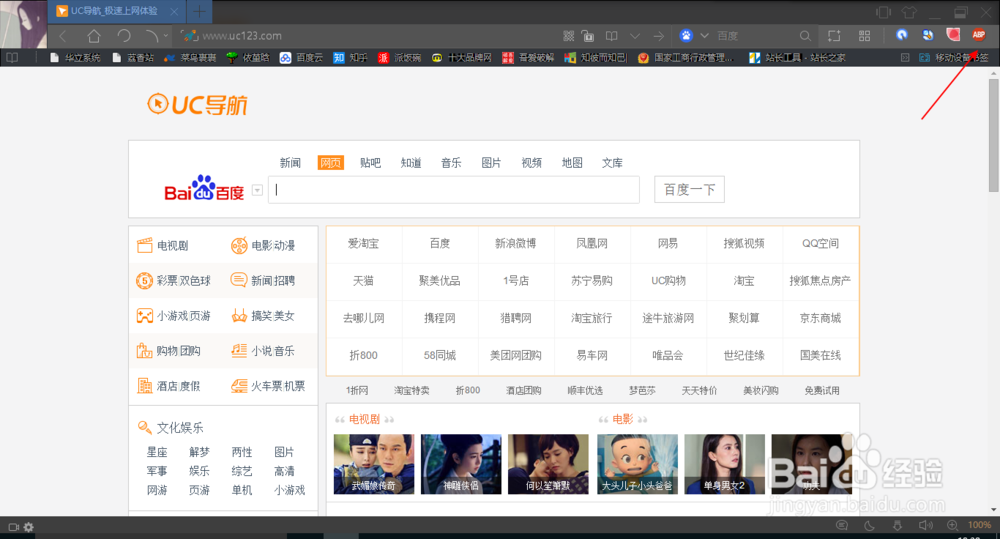Click the download arrow in status bar
Viewport: 1000px width, 539px height.
click(897, 526)
